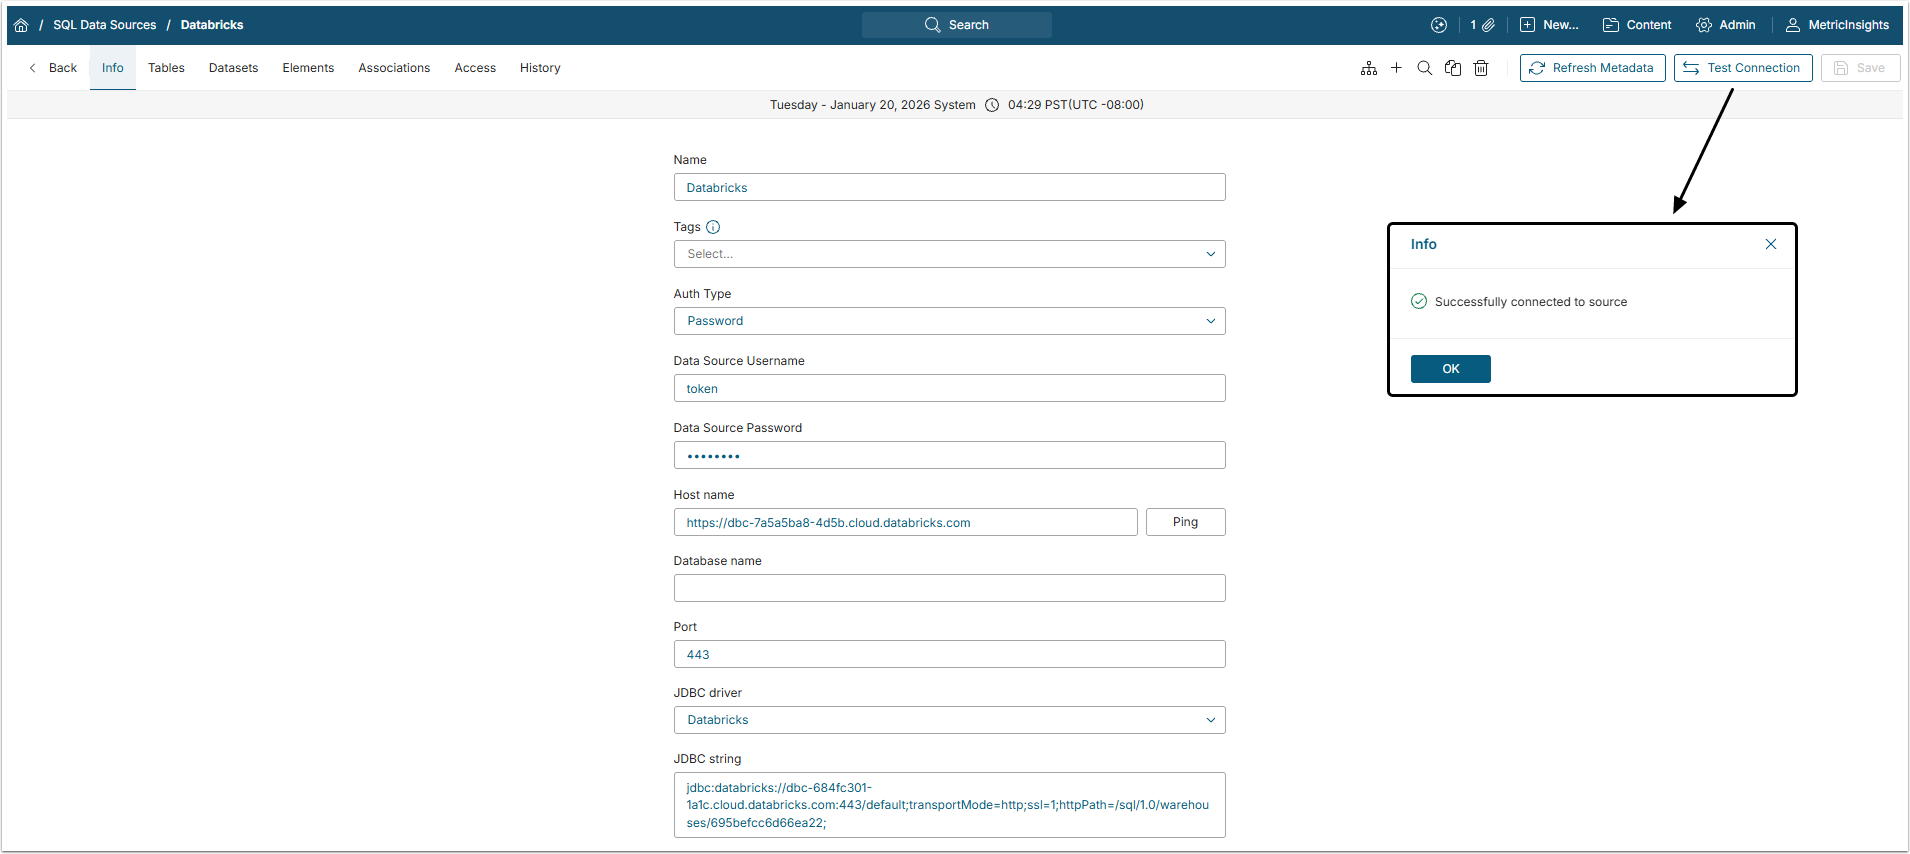
Task: Close the Info dialog with X
Action: click(x=1770, y=244)
